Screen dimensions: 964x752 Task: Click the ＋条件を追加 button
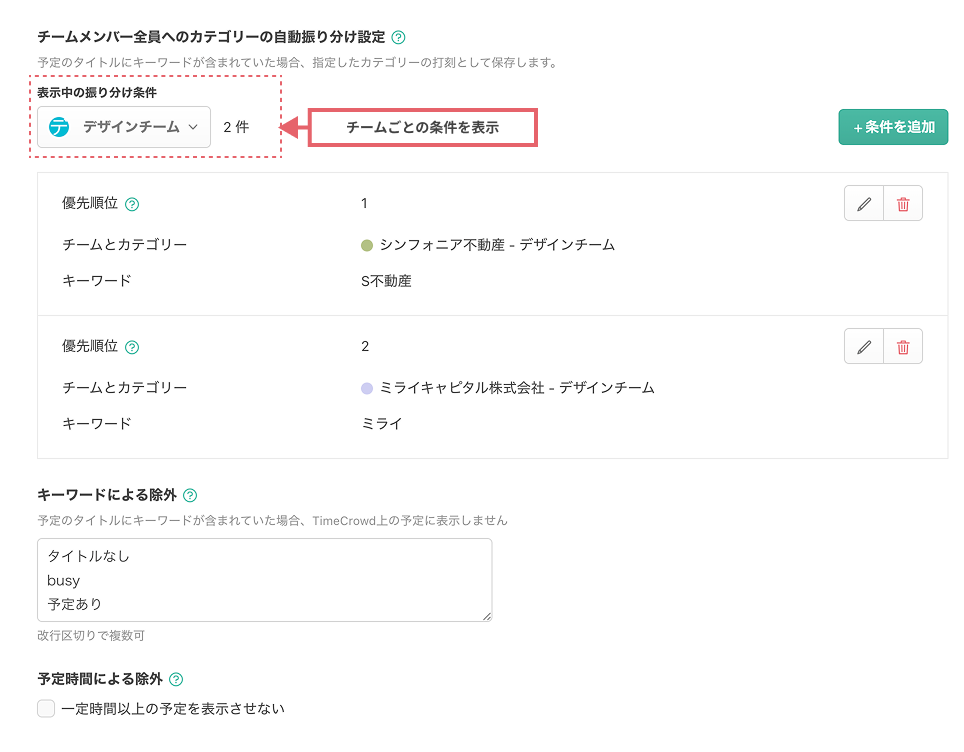(893, 127)
